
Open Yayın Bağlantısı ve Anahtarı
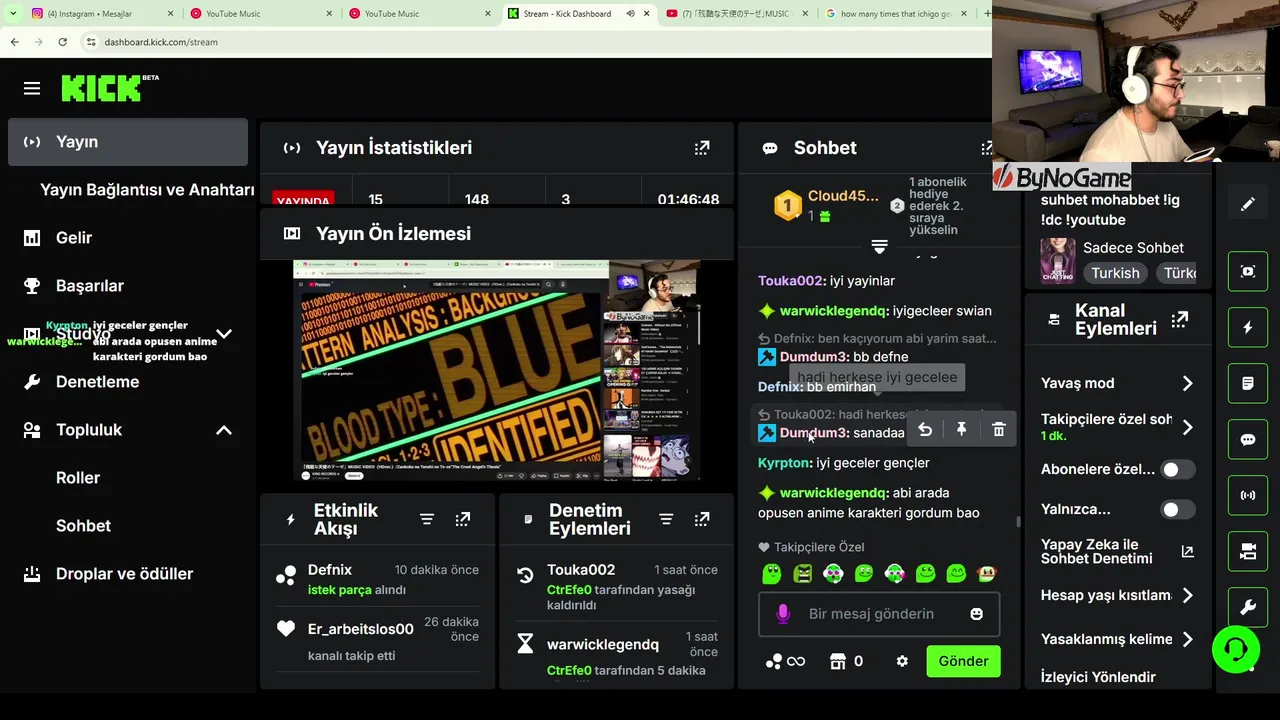(x=147, y=190)
